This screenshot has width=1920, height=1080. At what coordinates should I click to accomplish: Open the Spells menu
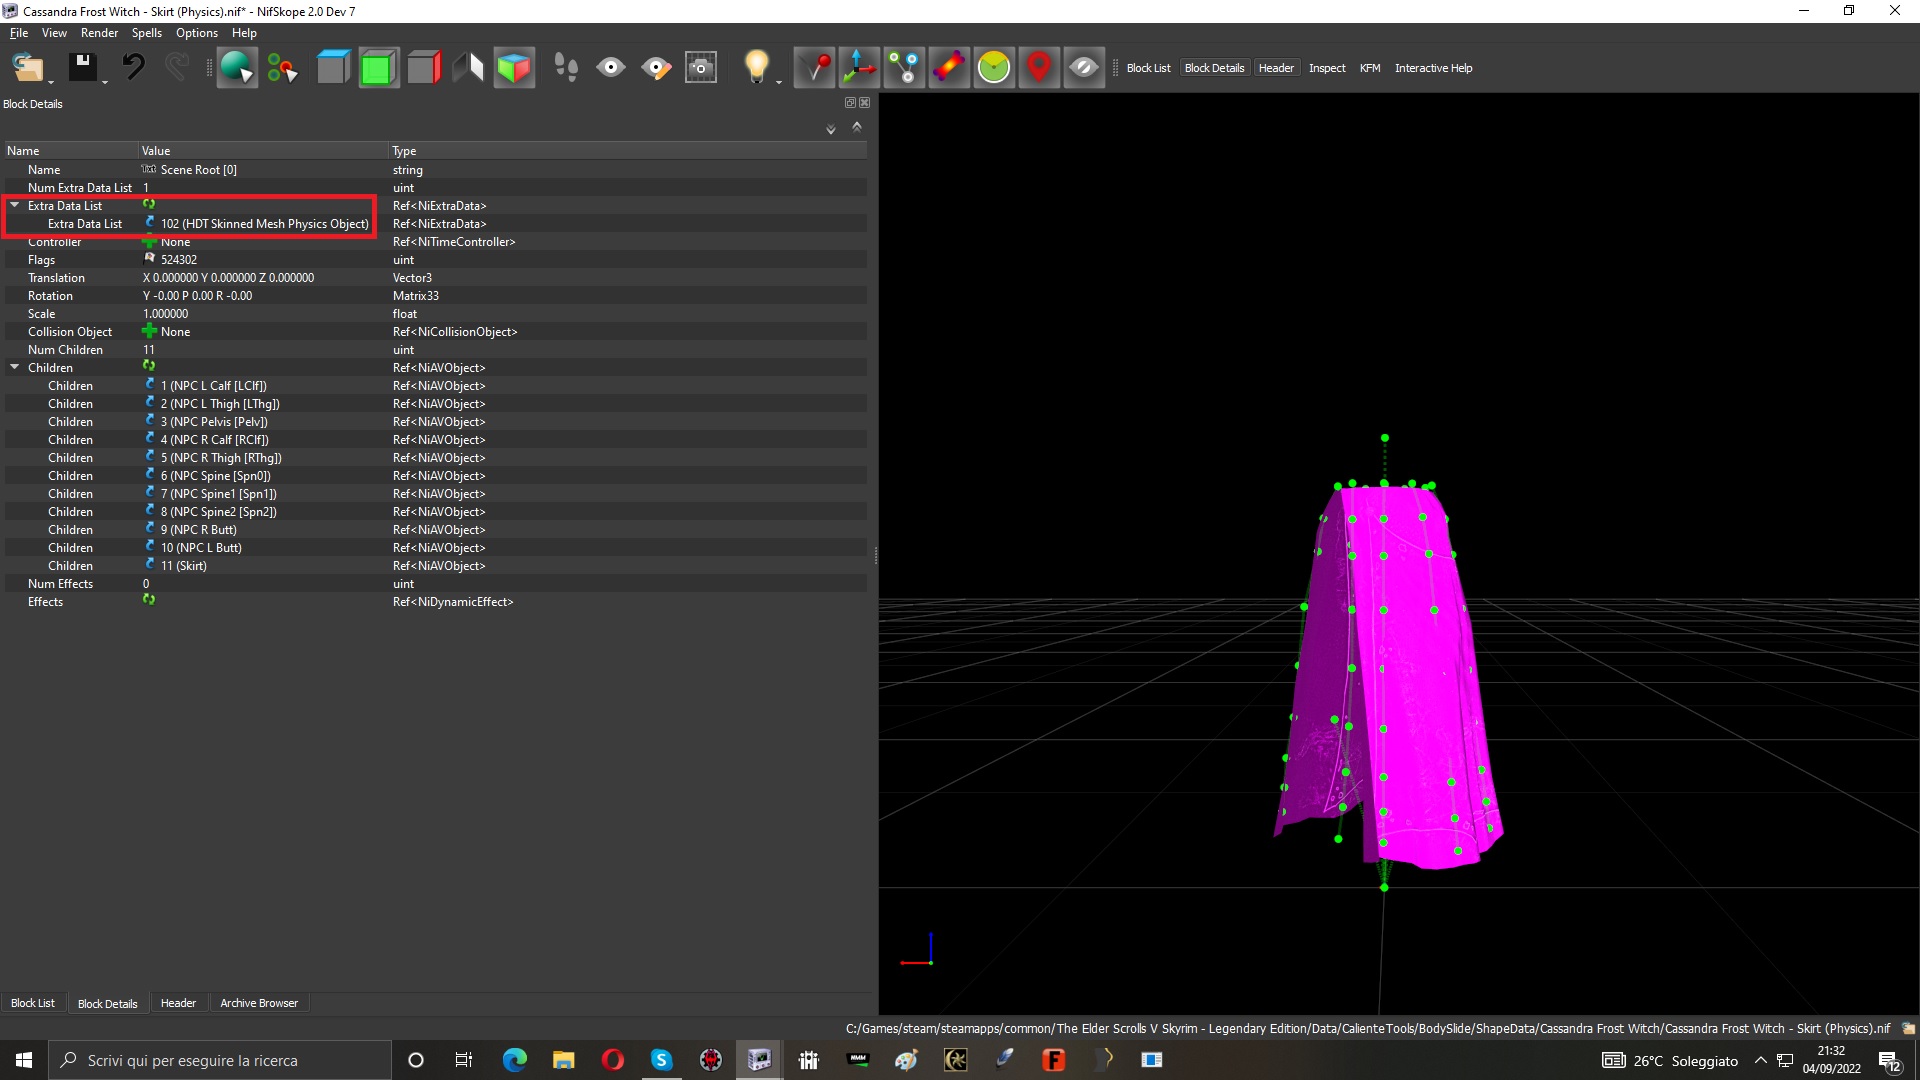146,33
